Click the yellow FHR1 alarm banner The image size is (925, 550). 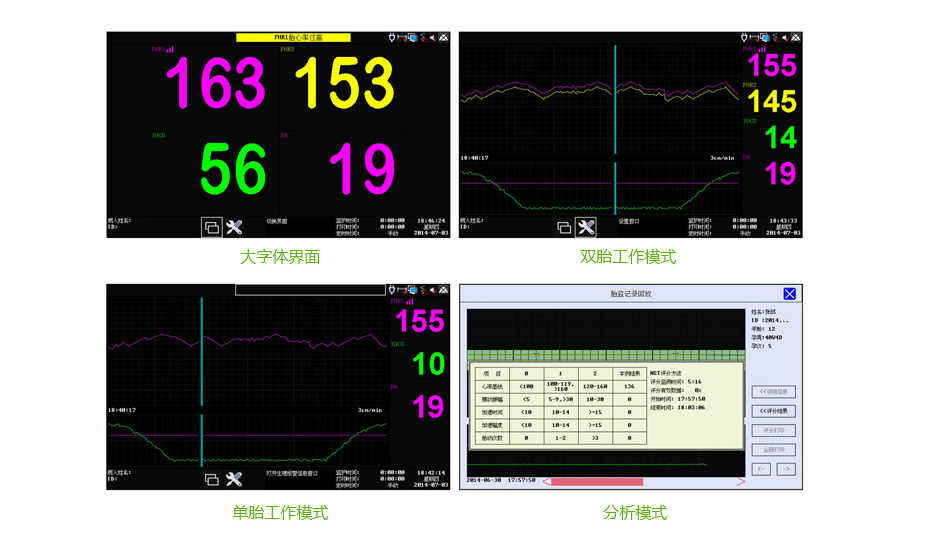tap(293, 38)
